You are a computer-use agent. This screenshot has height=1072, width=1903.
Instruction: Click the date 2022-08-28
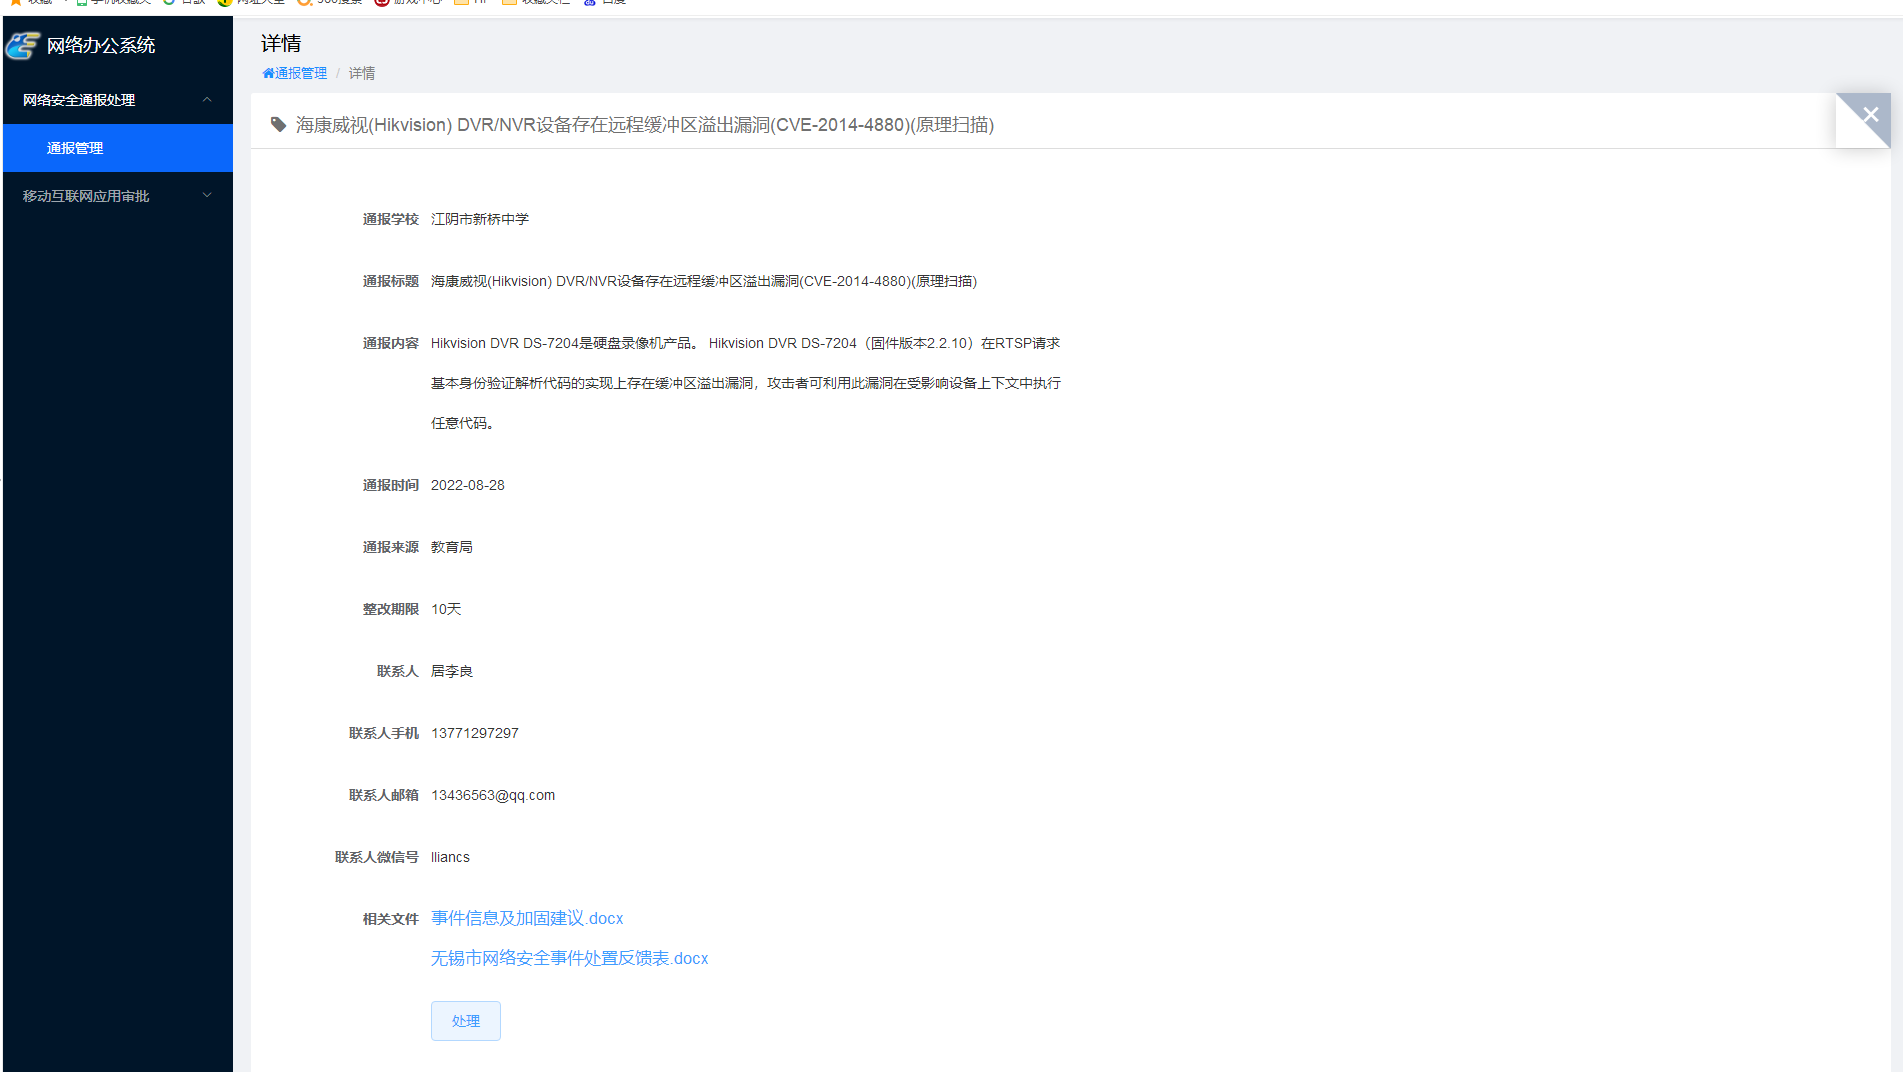tap(468, 485)
